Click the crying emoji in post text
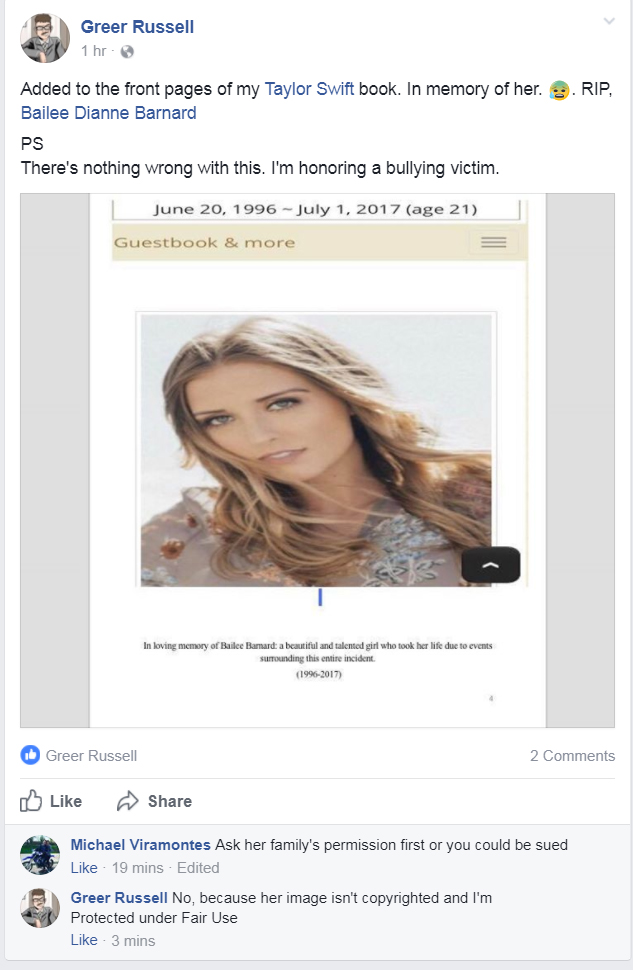633x970 pixels. tap(559, 90)
